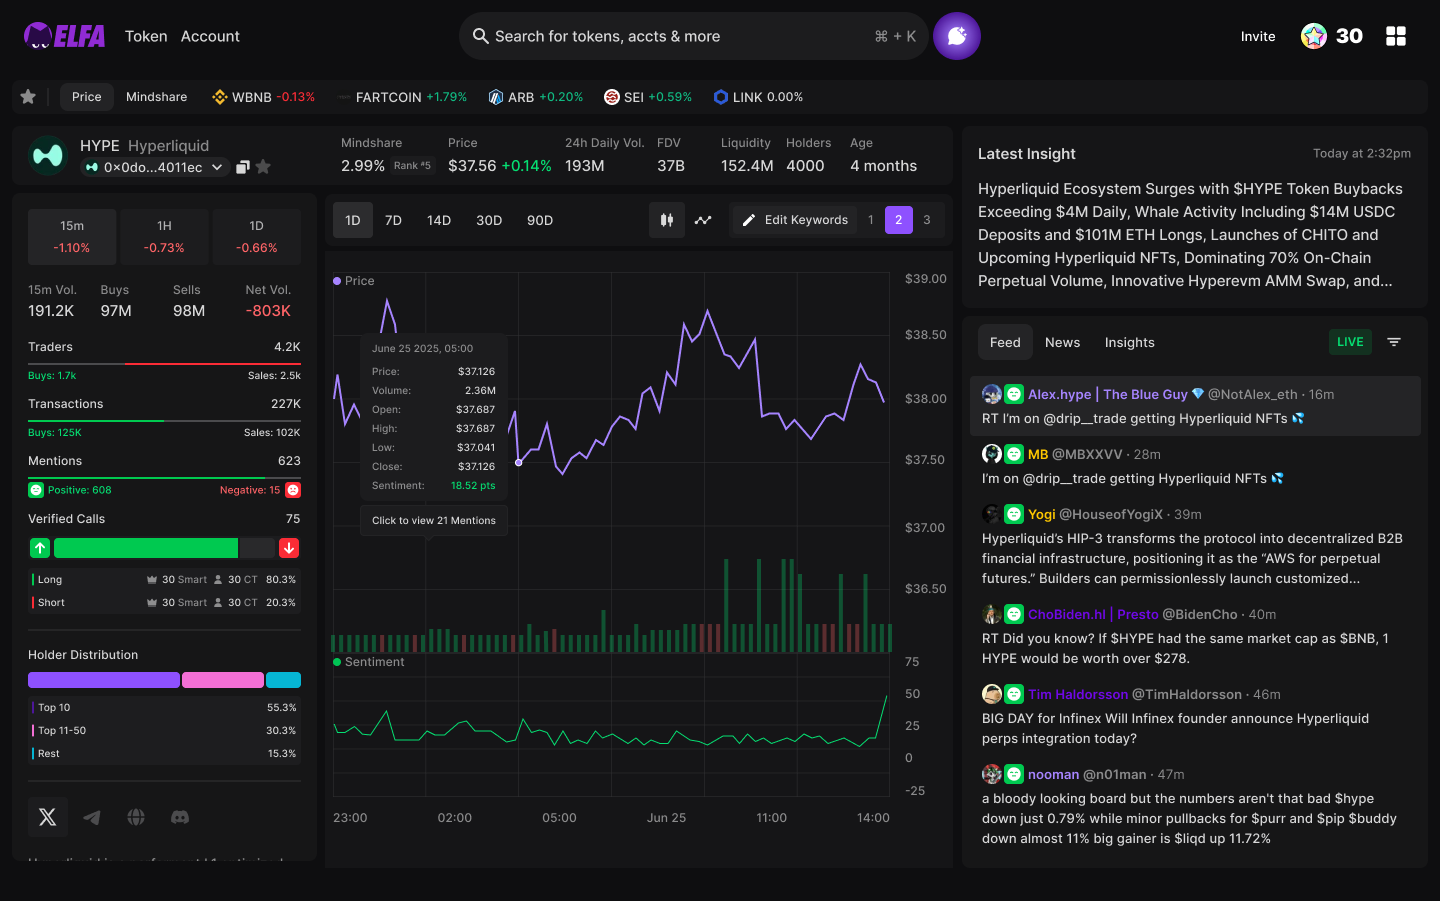Select the 15m change card
The height and width of the screenshot is (901, 1440).
click(72, 237)
